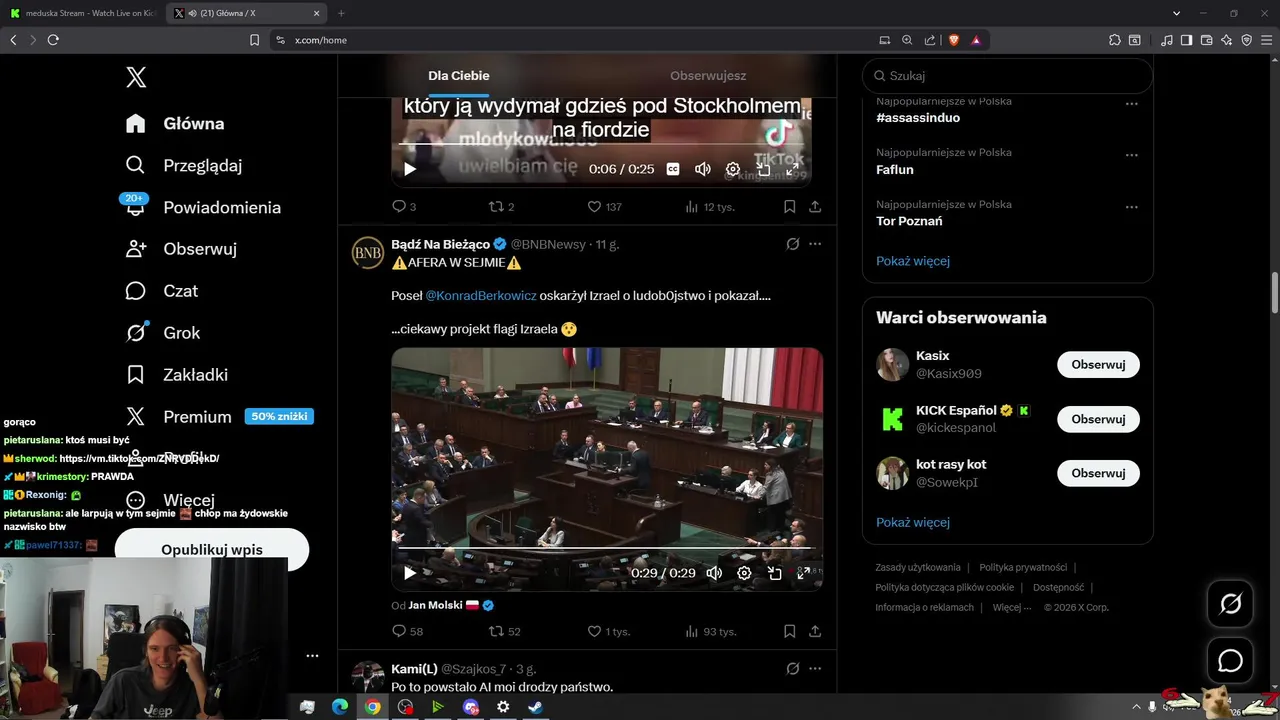Click the X logo in the sidebar

(x=136, y=77)
